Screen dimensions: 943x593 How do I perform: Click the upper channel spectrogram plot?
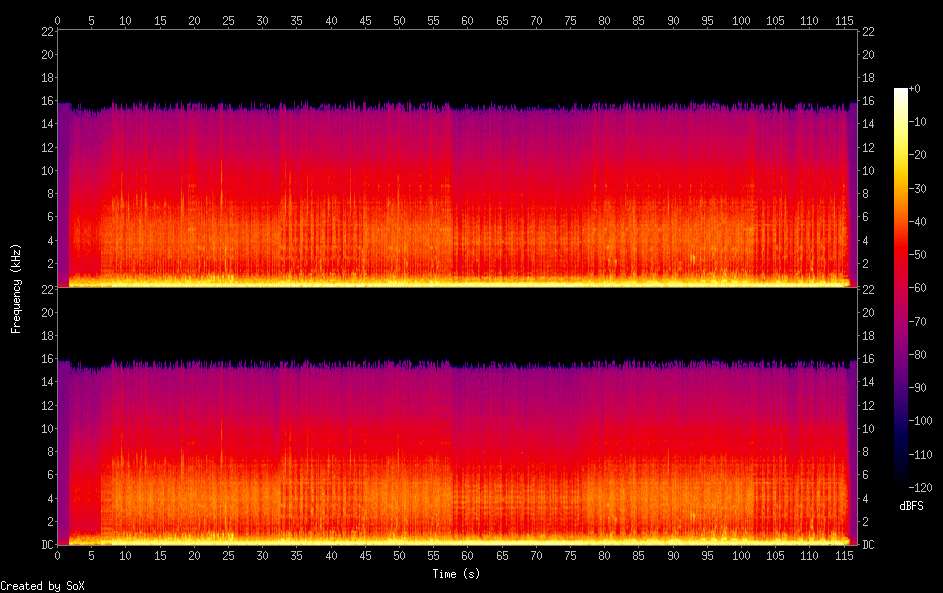457,158
